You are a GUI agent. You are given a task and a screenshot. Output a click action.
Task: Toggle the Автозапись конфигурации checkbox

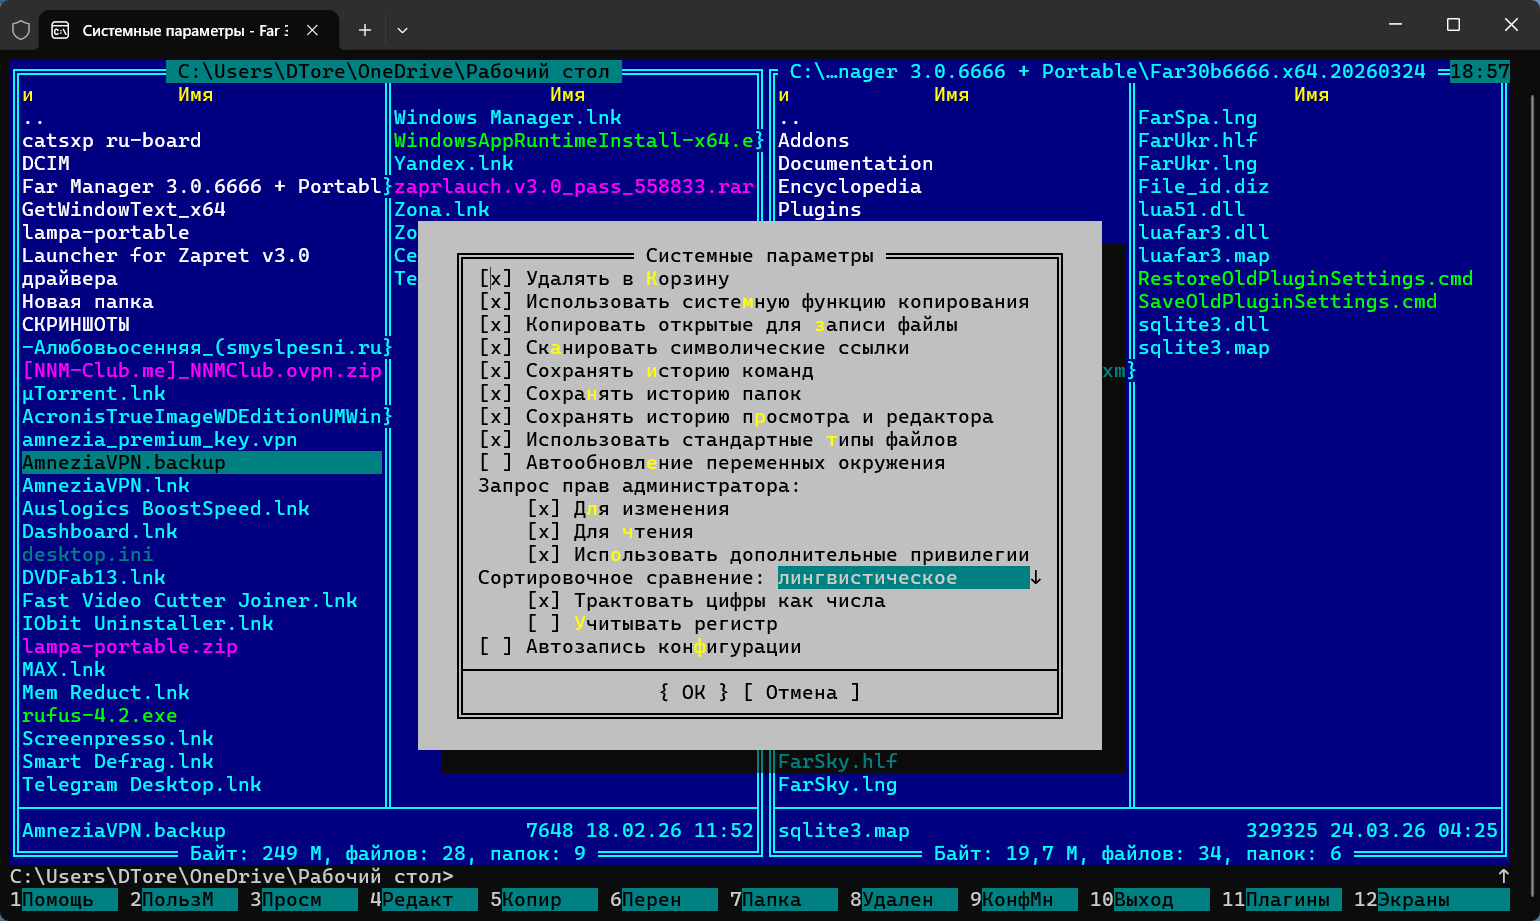click(495, 647)
